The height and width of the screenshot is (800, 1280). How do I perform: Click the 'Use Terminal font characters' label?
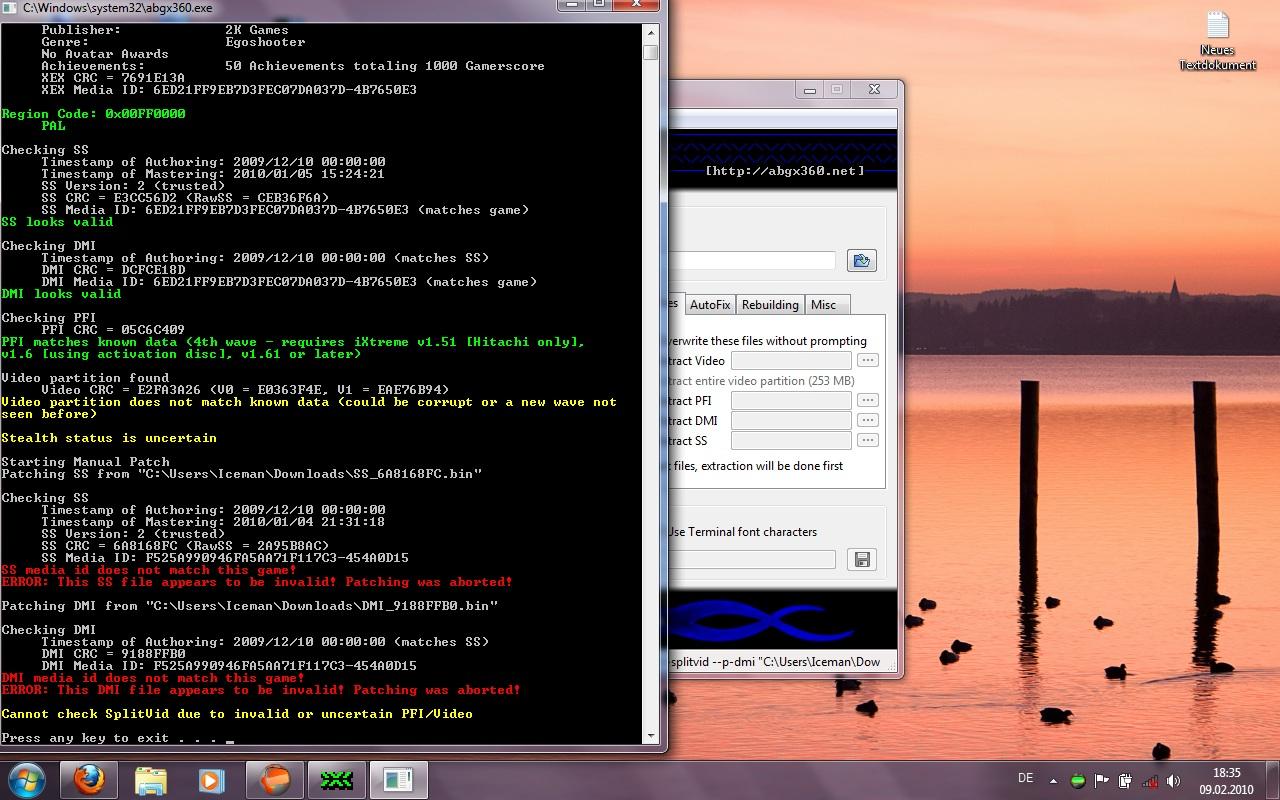(x=742, y=532)
